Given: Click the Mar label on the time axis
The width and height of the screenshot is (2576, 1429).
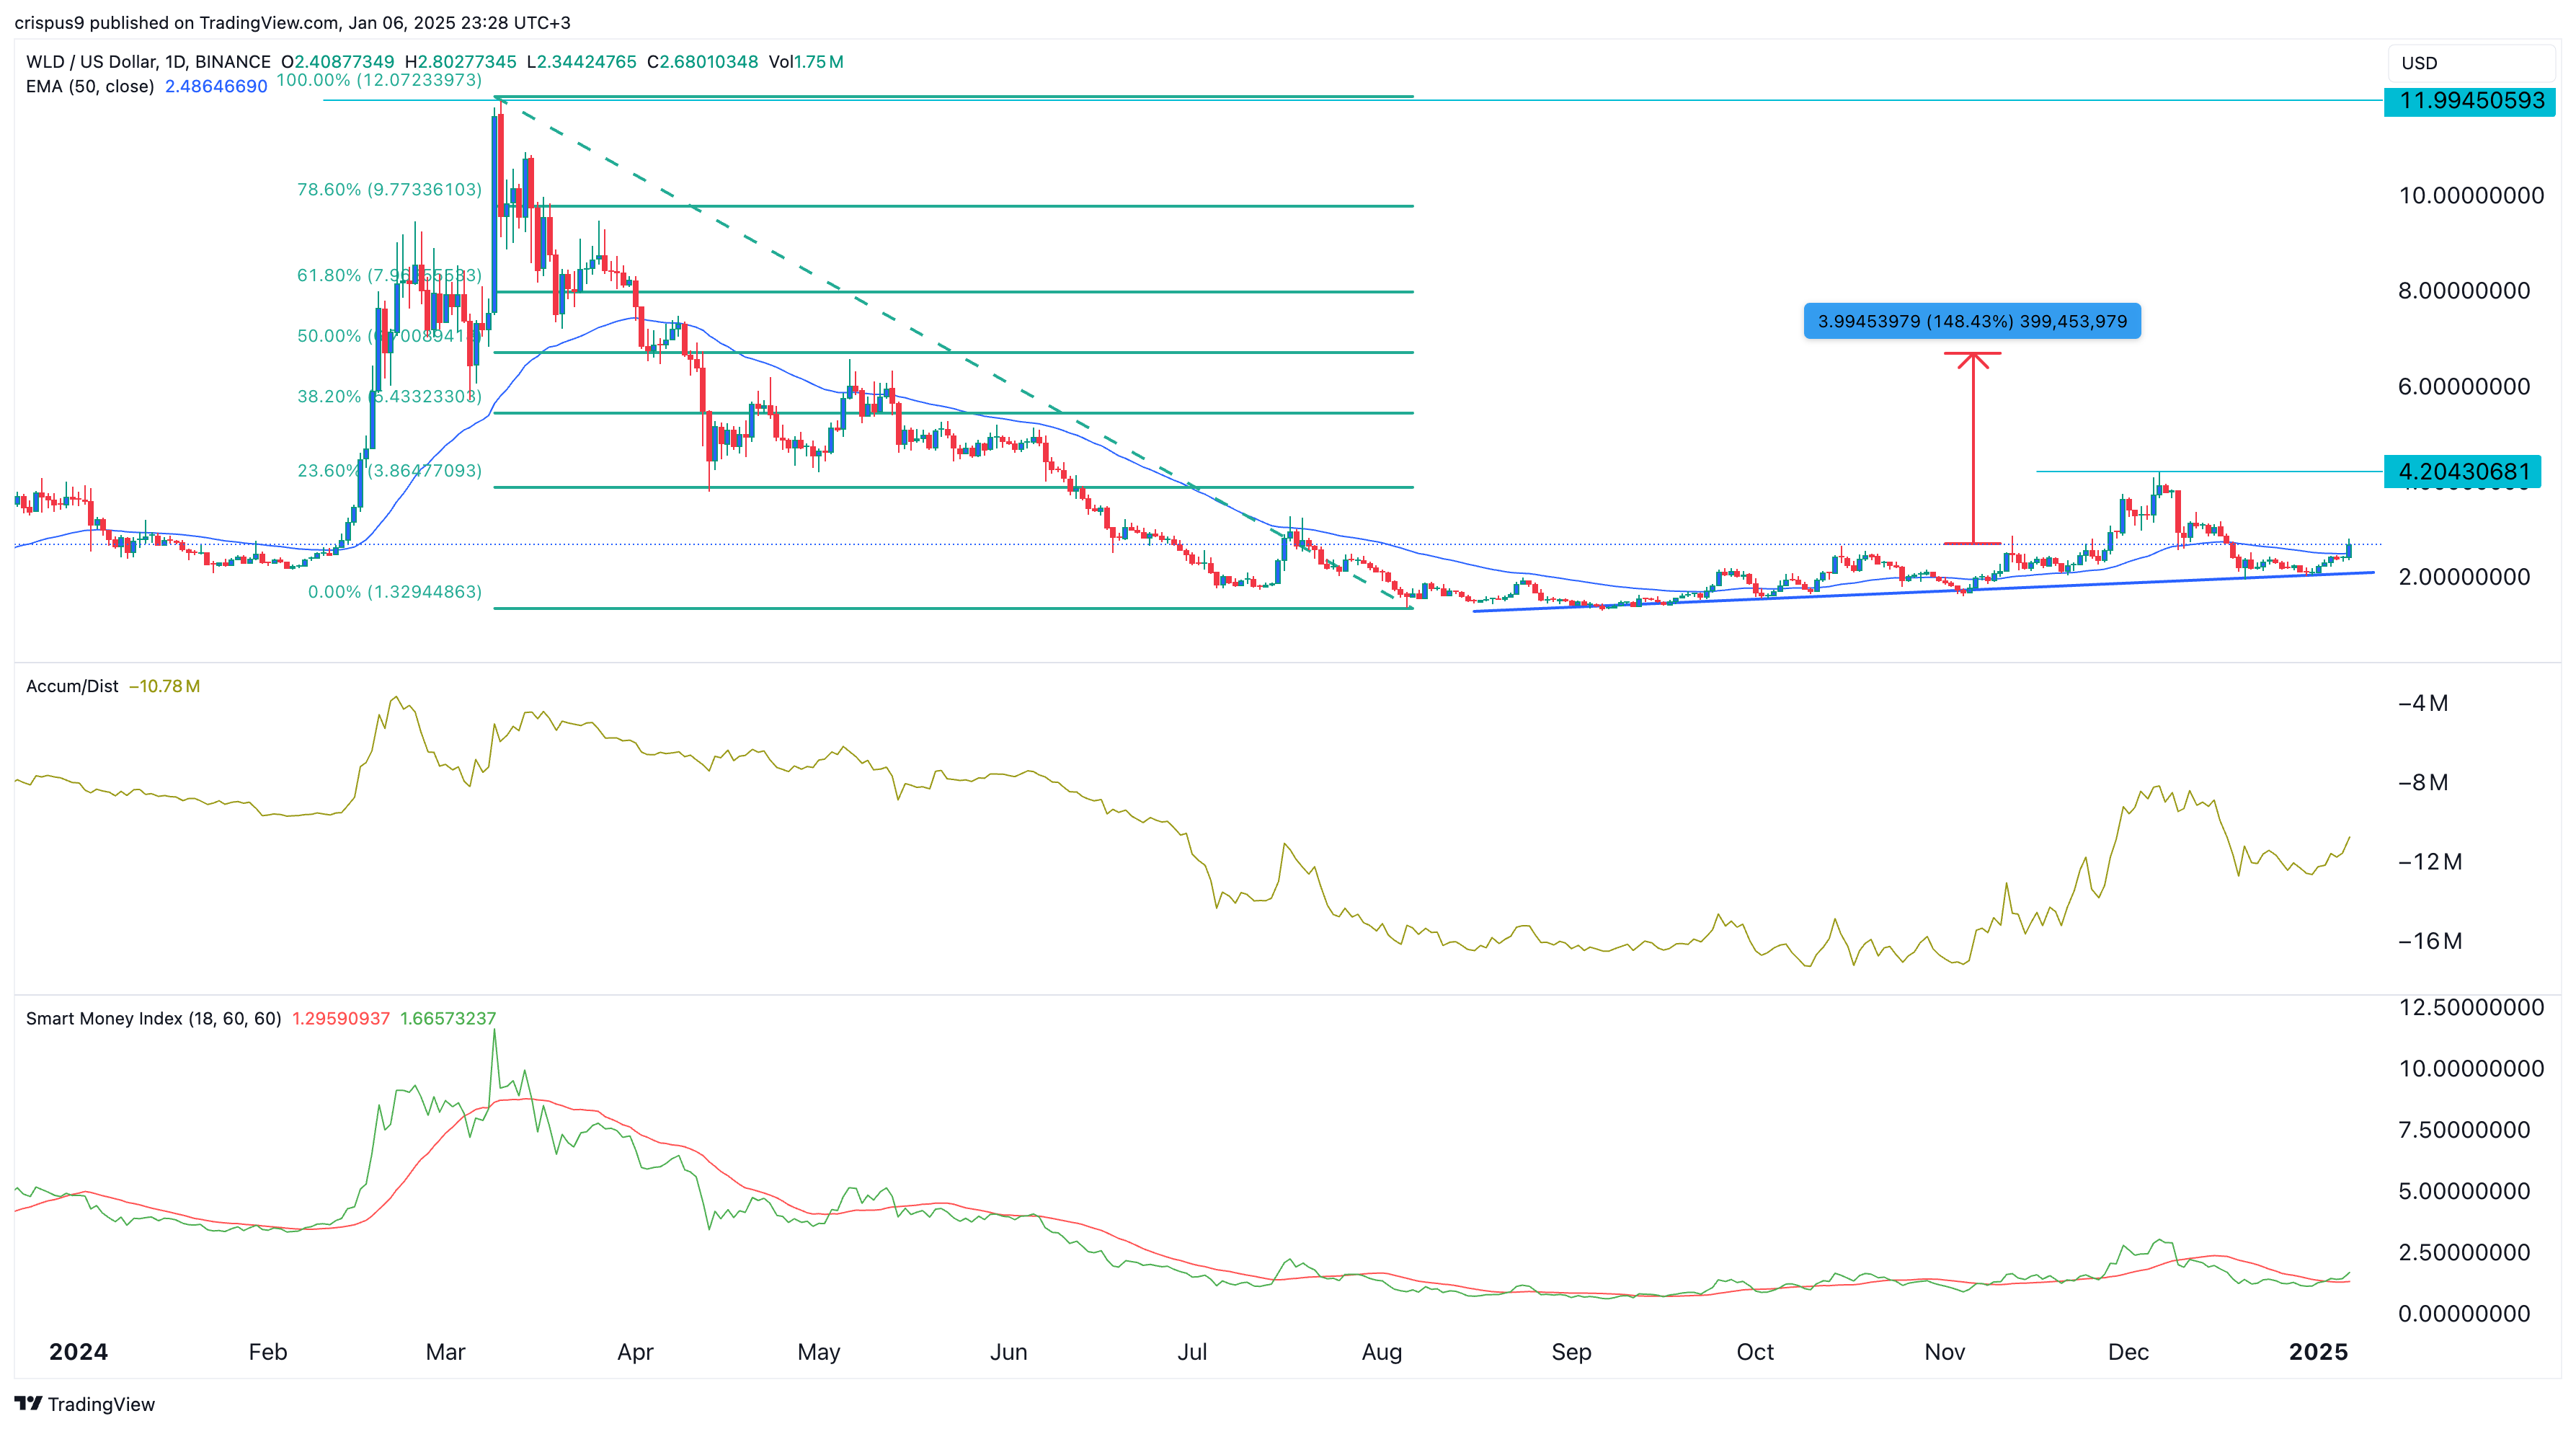Looking at the screenshot, I should (445, 1352).
